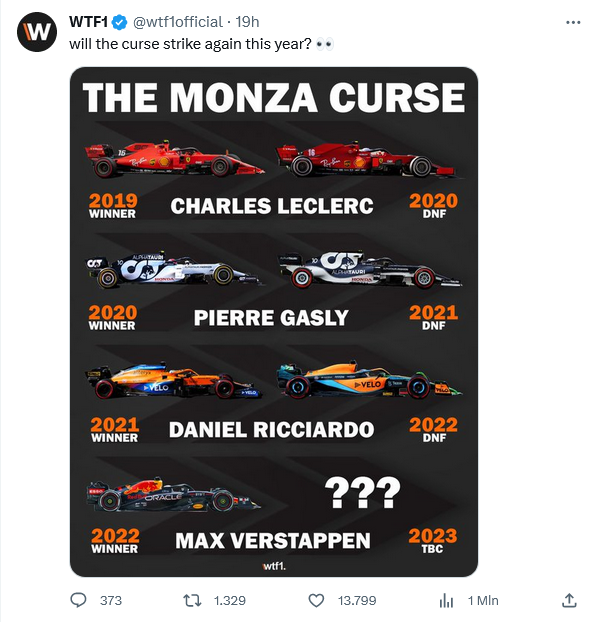The height and width of the screenshot is (622, 598).
Task: Click the blue verified badge
Action: 119,22
